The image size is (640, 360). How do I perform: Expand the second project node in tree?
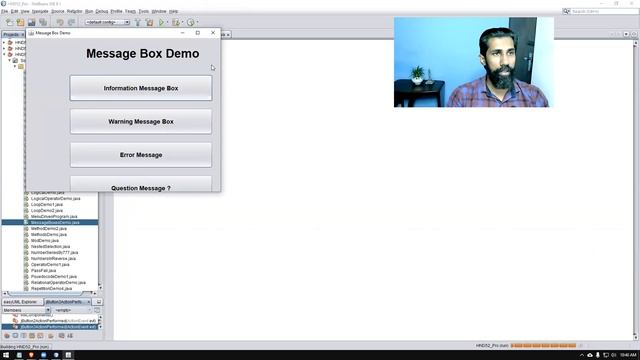pos(4,48)
